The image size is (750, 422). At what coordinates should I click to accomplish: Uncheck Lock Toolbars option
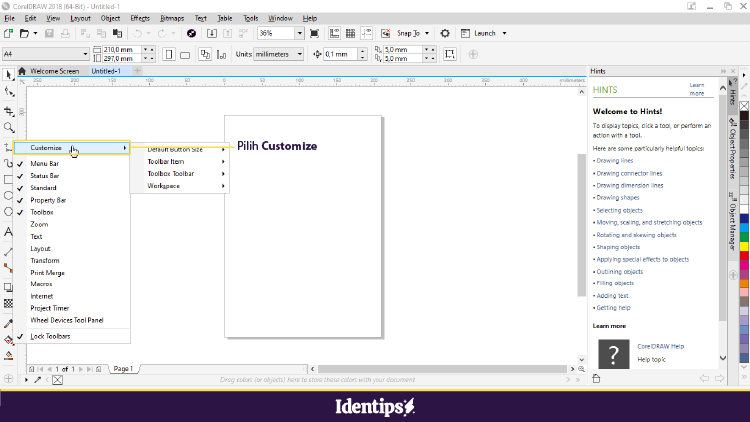click(x=50, y=336)
